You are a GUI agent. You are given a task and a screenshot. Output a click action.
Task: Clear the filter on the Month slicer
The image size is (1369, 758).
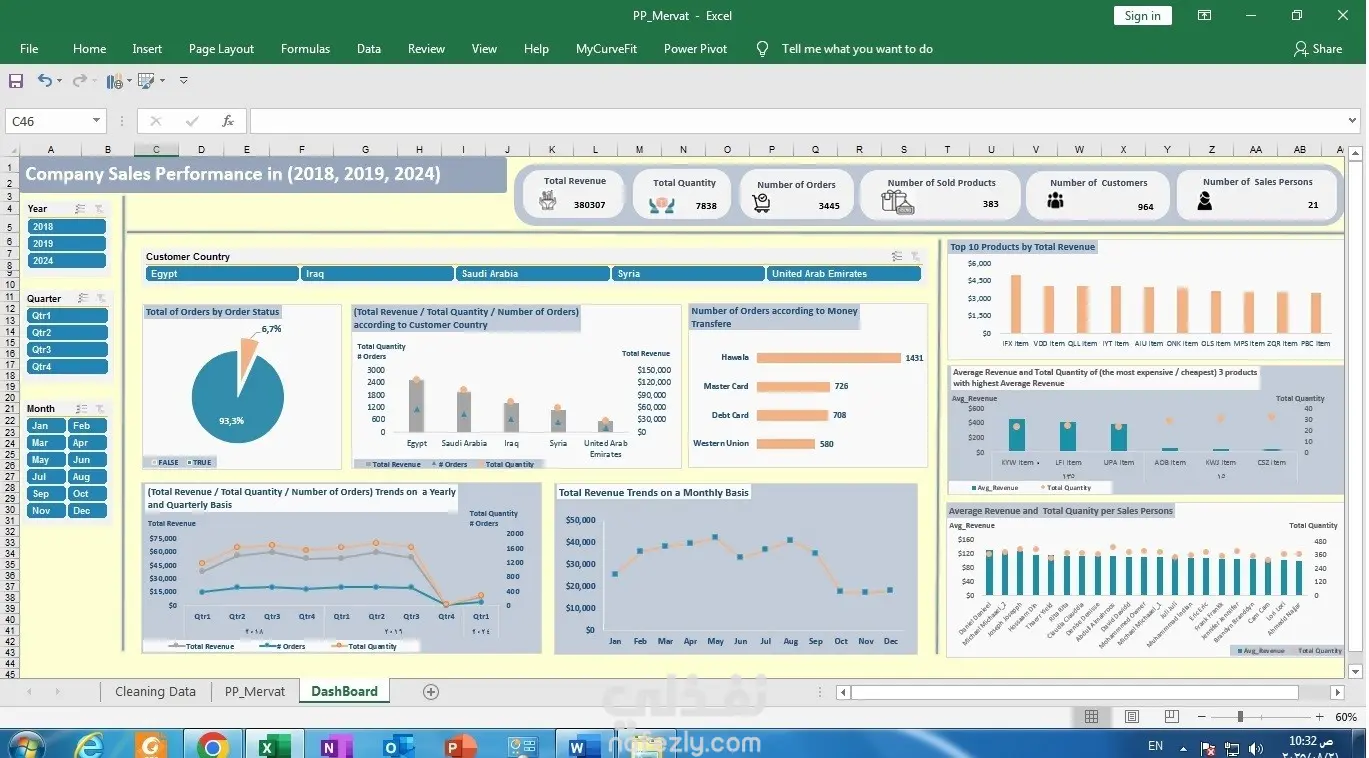click(100, 408)
